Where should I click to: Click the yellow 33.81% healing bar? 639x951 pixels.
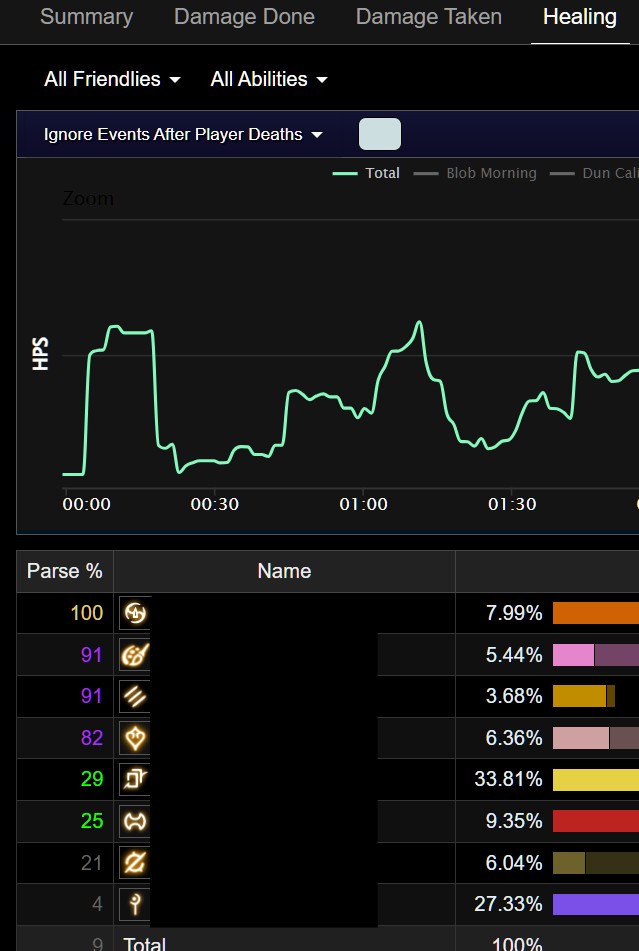point(595,779)
